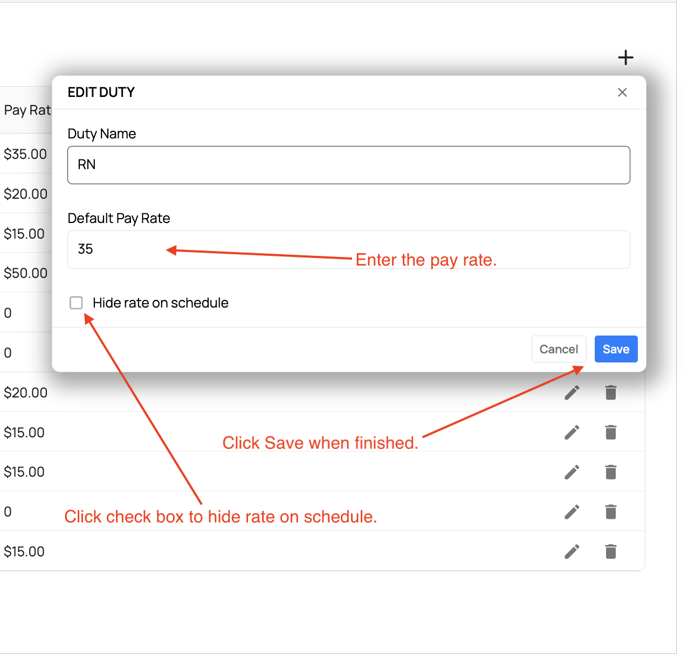Save the duty changes
Screen dimensions: 688x656
coord(616,349)
